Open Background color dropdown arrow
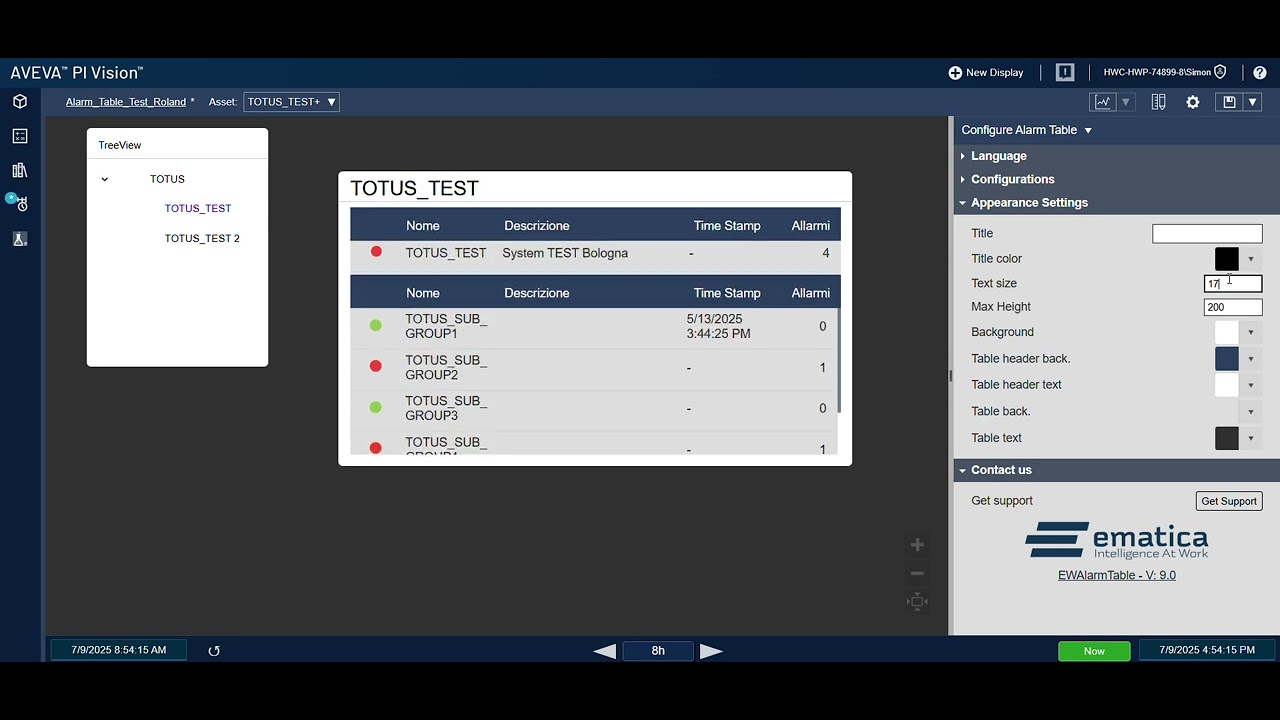This screenshot has height=720, width=1280. click(x=1250, y=332)
